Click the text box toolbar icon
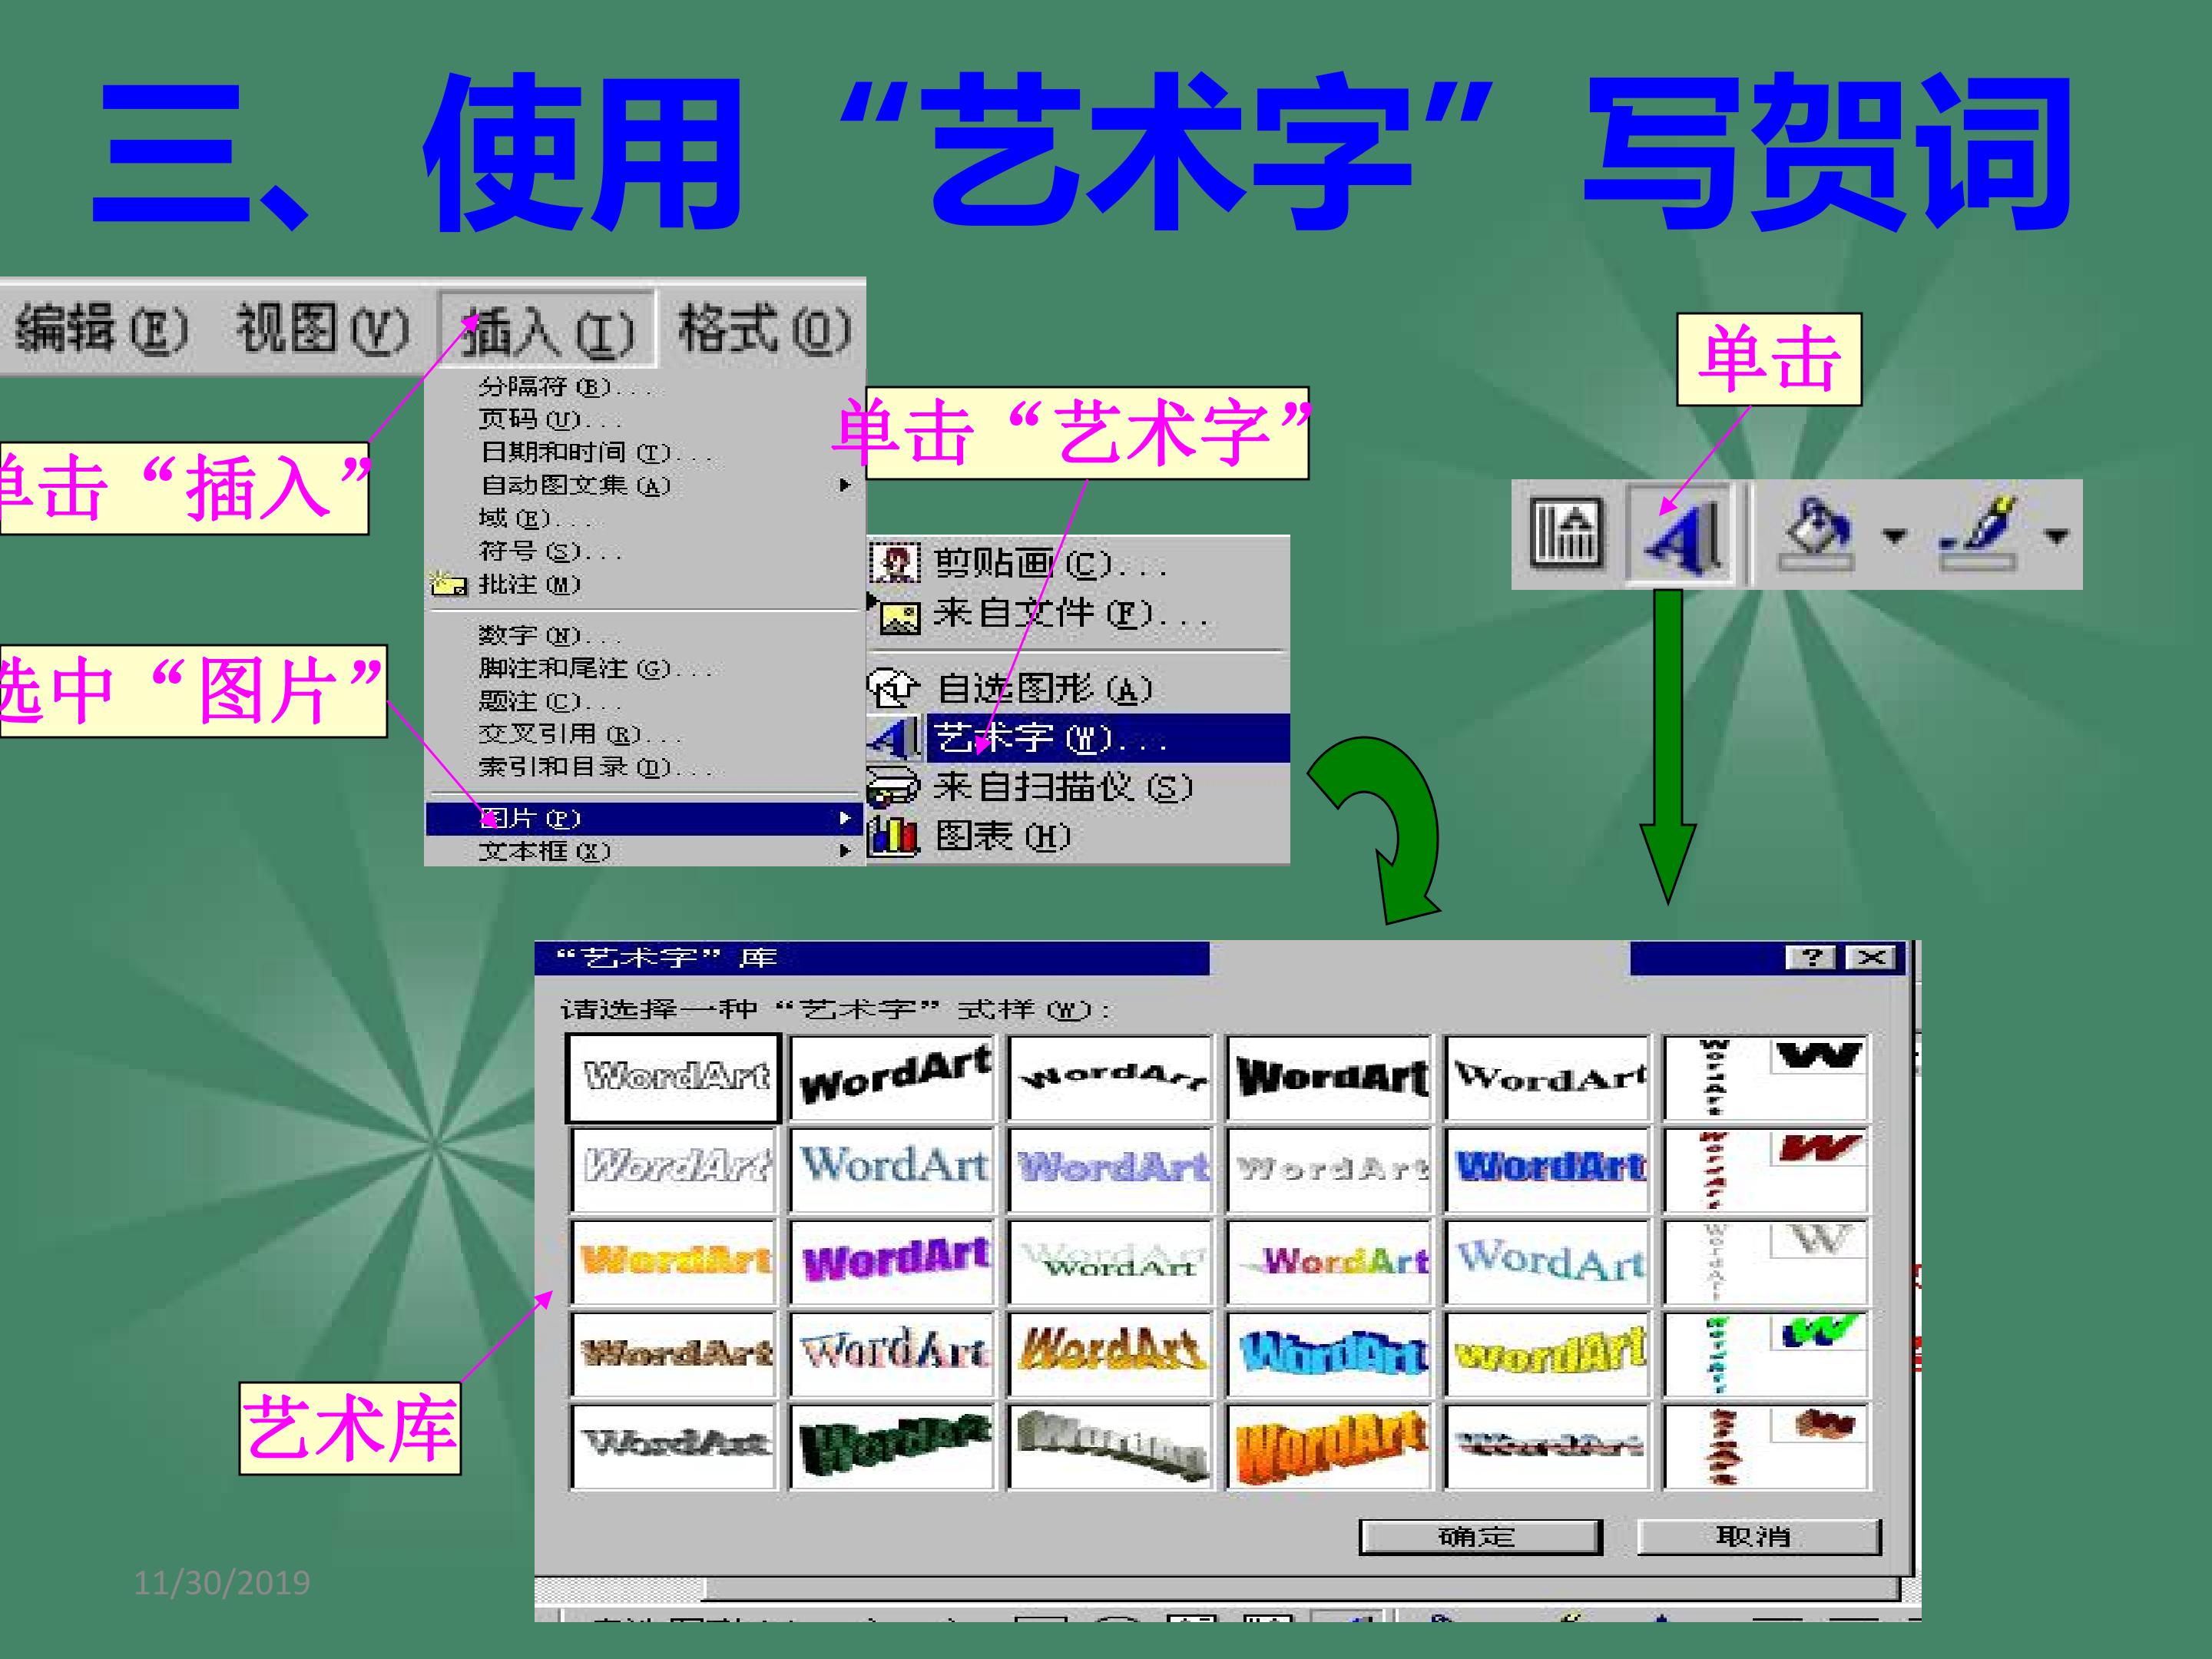The image size is (2212, 1659). click(1566, 534)
